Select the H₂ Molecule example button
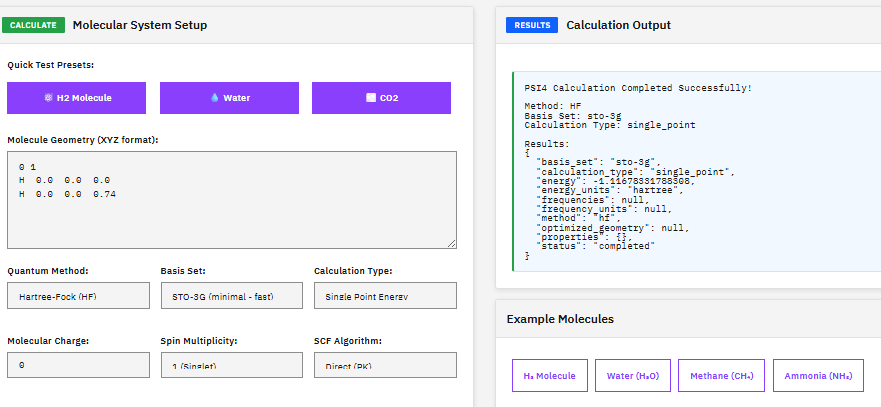This screenshot has height=407, width=881. (x=549, y=376)
